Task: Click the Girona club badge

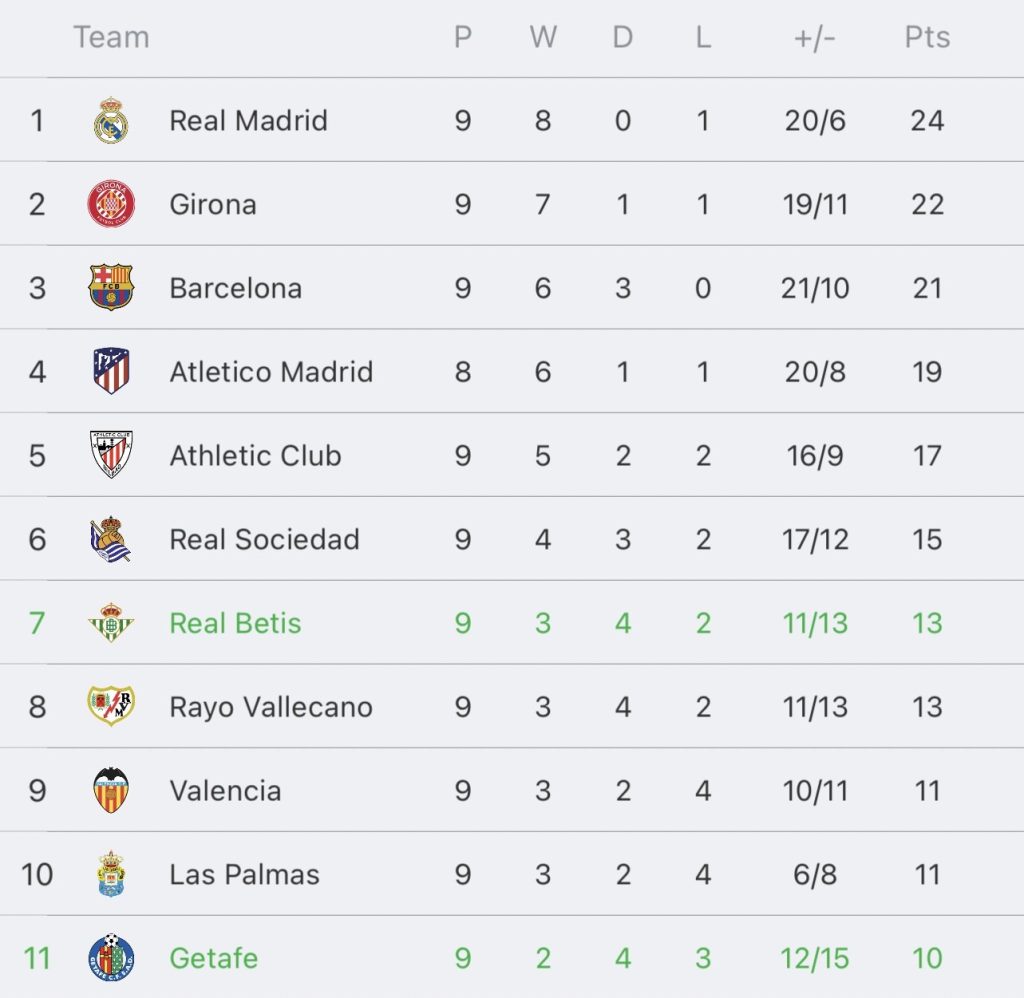Action: pyautogui.click(x=111, y=204)
